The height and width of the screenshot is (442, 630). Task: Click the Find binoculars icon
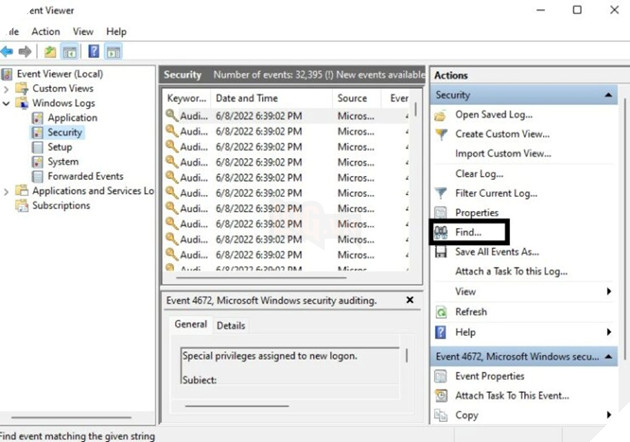pos(442,232)
